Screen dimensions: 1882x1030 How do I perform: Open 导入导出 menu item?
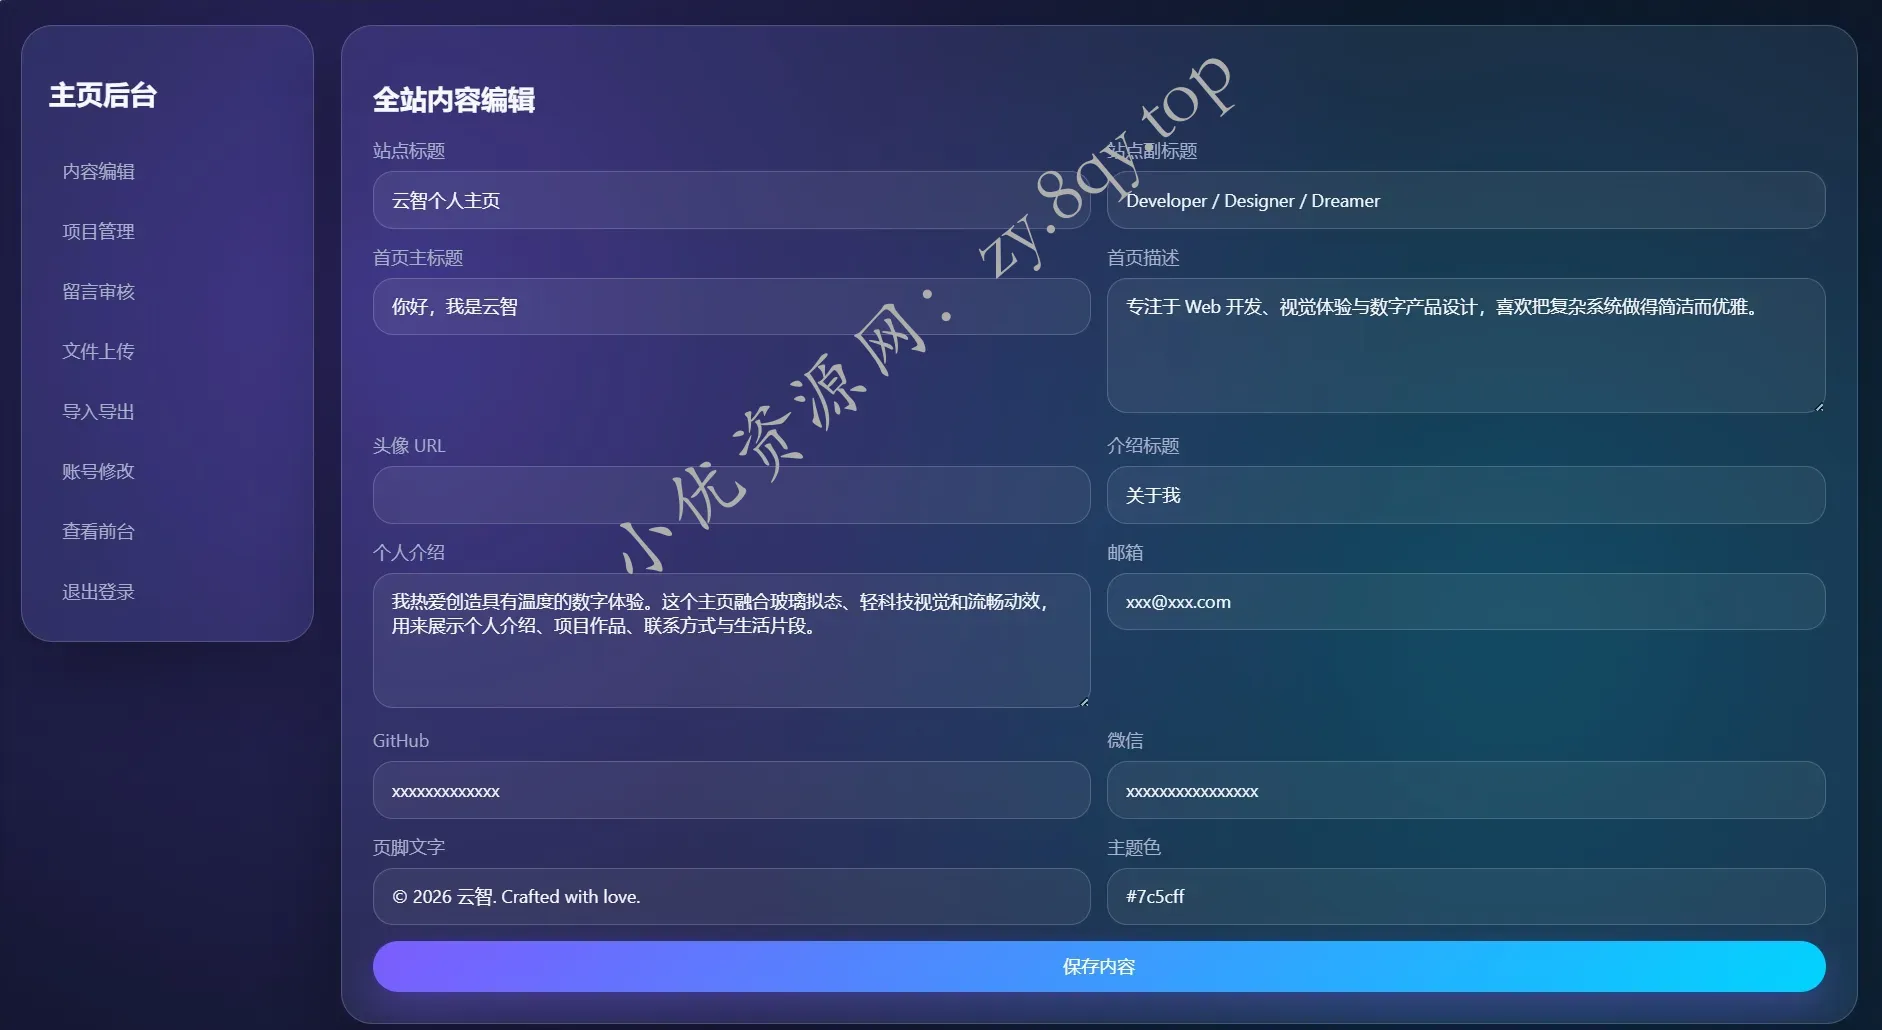coord(98,412)
